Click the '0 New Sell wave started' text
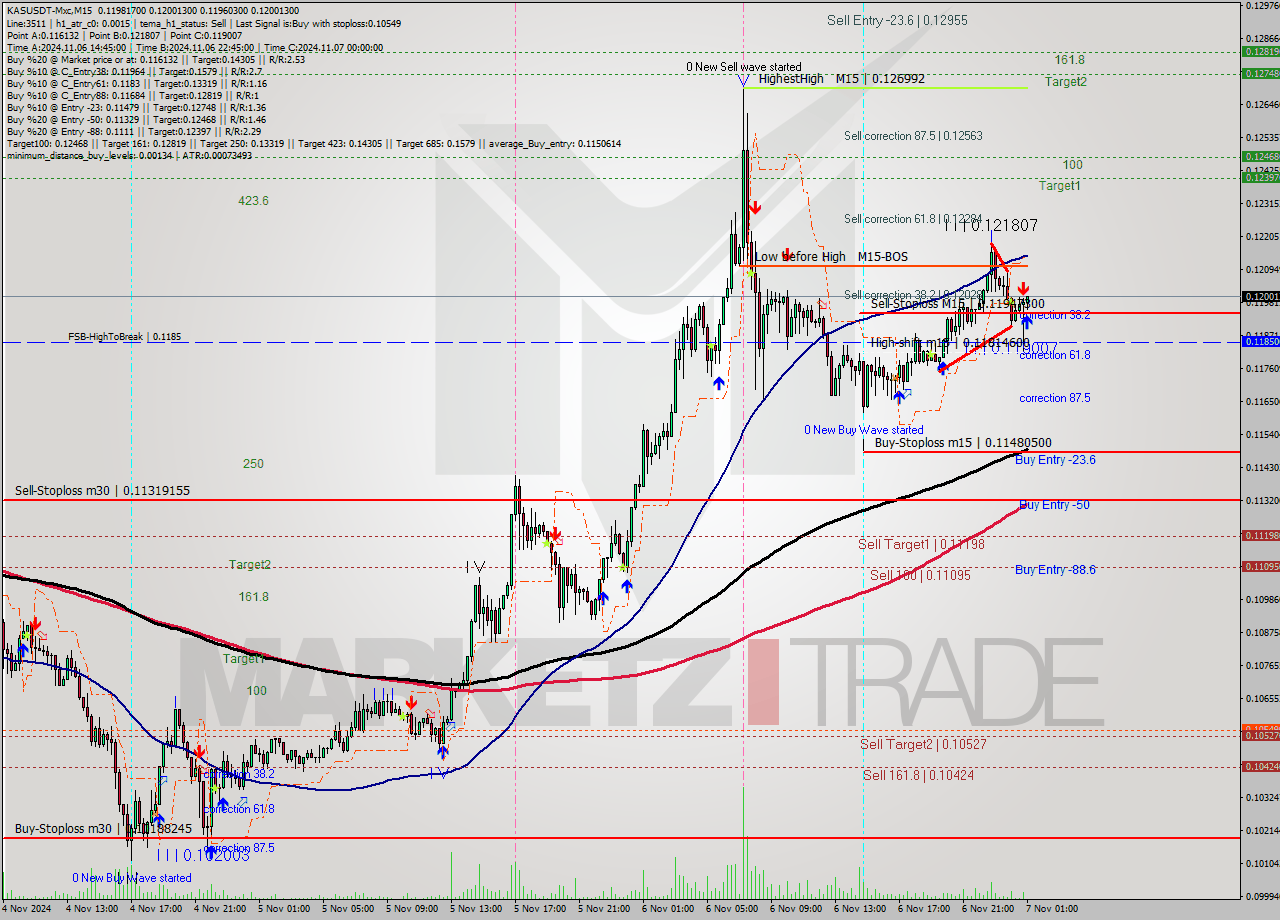Viewport: 1280px width, 920px height. (x=743, y=67)
